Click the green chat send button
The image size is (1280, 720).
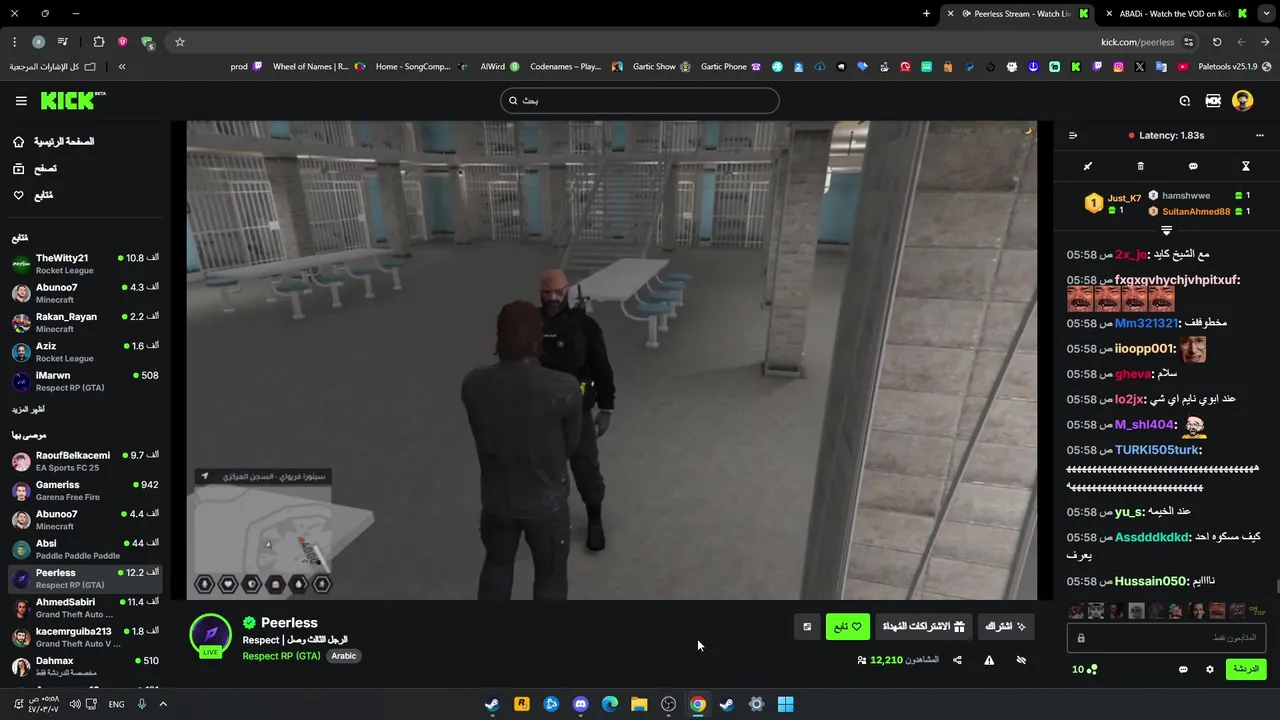click(1246, 669)
